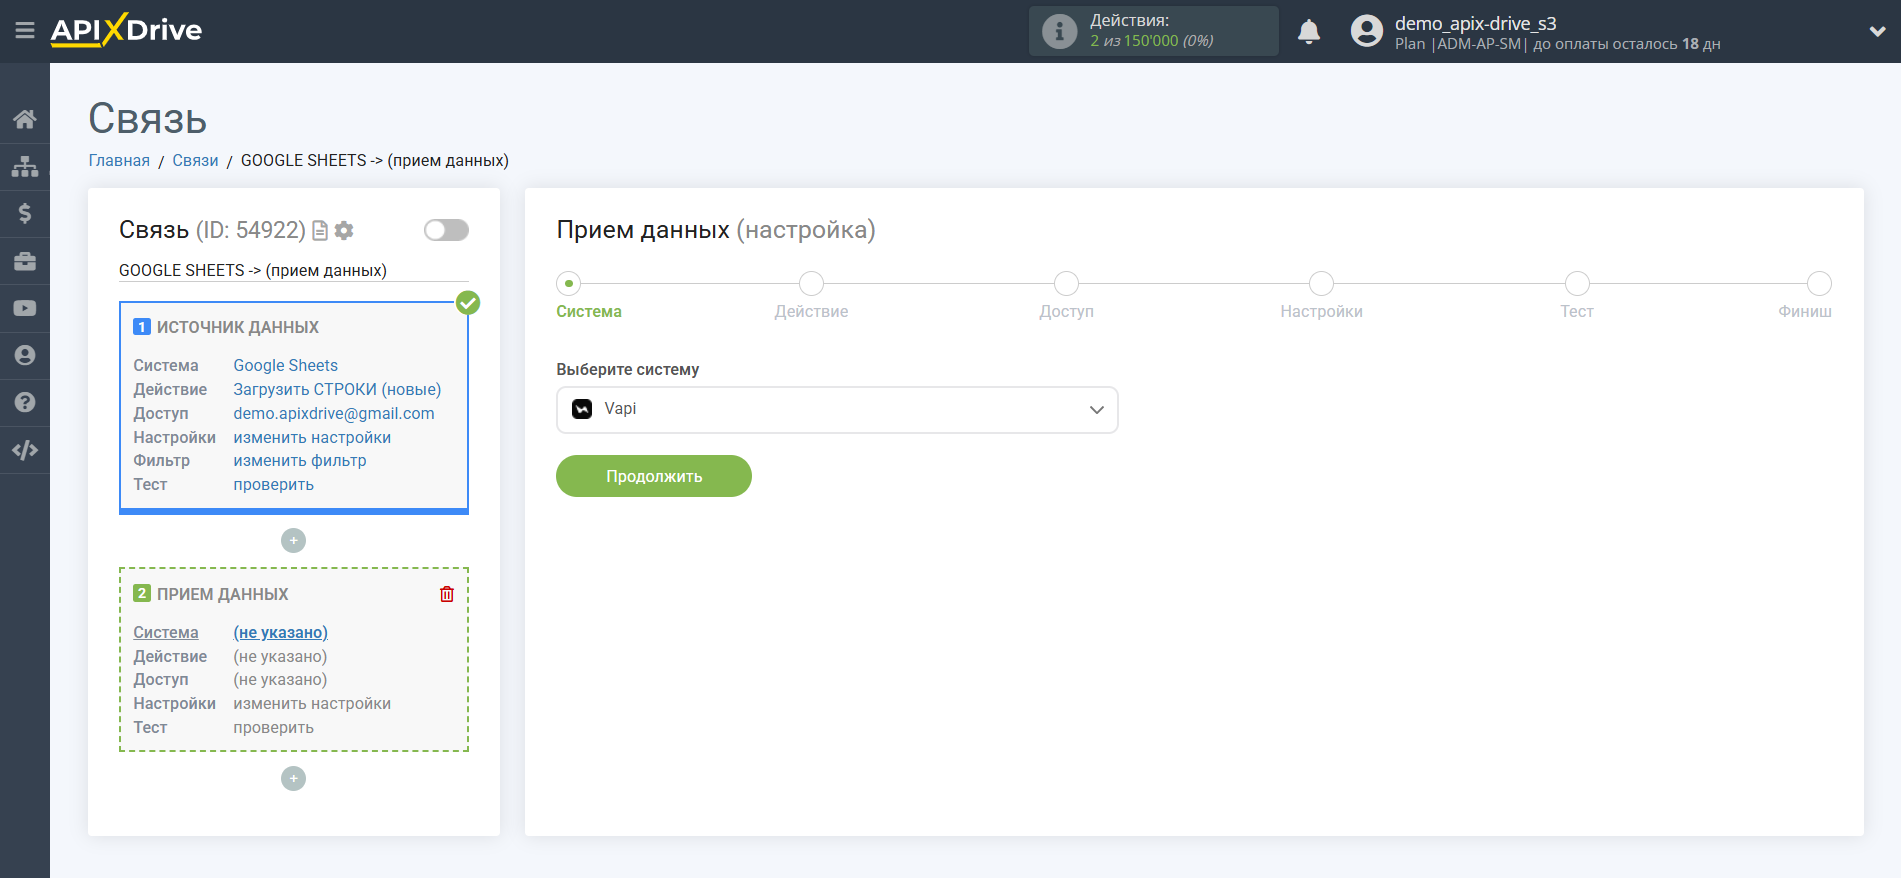Open briefcase sidebar icon

(x=25, y=261)
